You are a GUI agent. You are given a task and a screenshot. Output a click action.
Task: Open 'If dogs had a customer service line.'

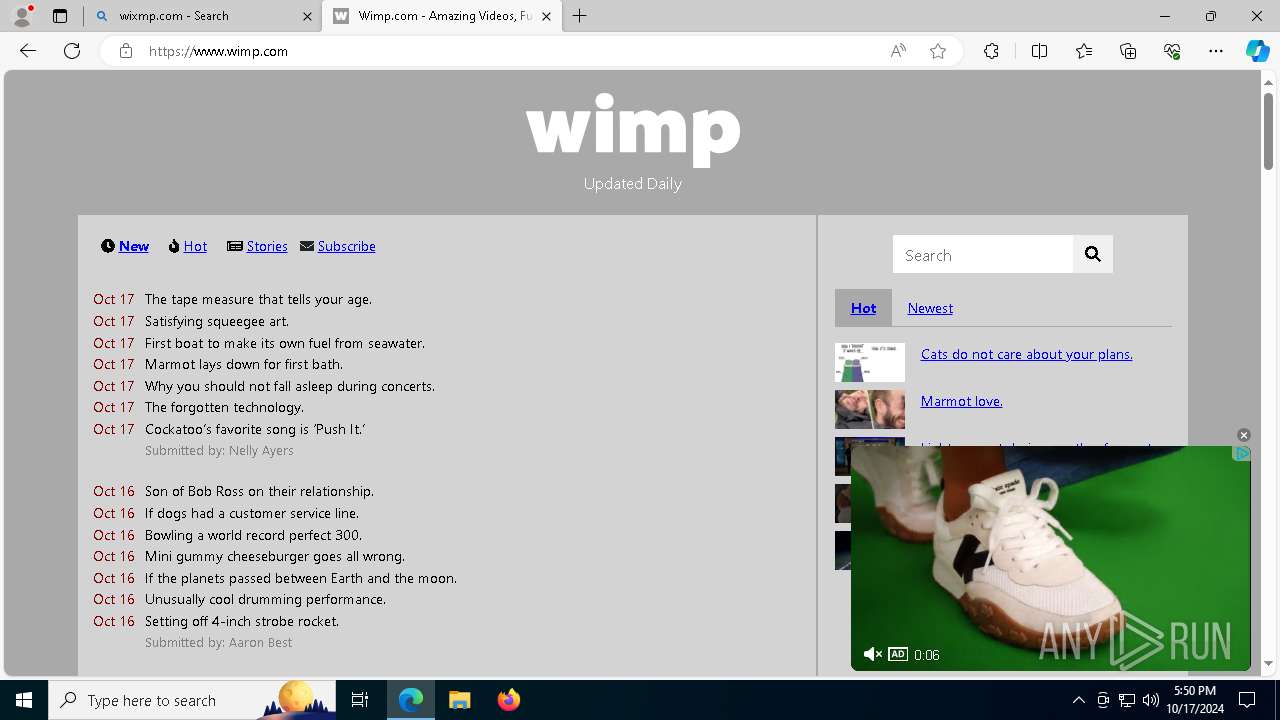pos(252,513)
